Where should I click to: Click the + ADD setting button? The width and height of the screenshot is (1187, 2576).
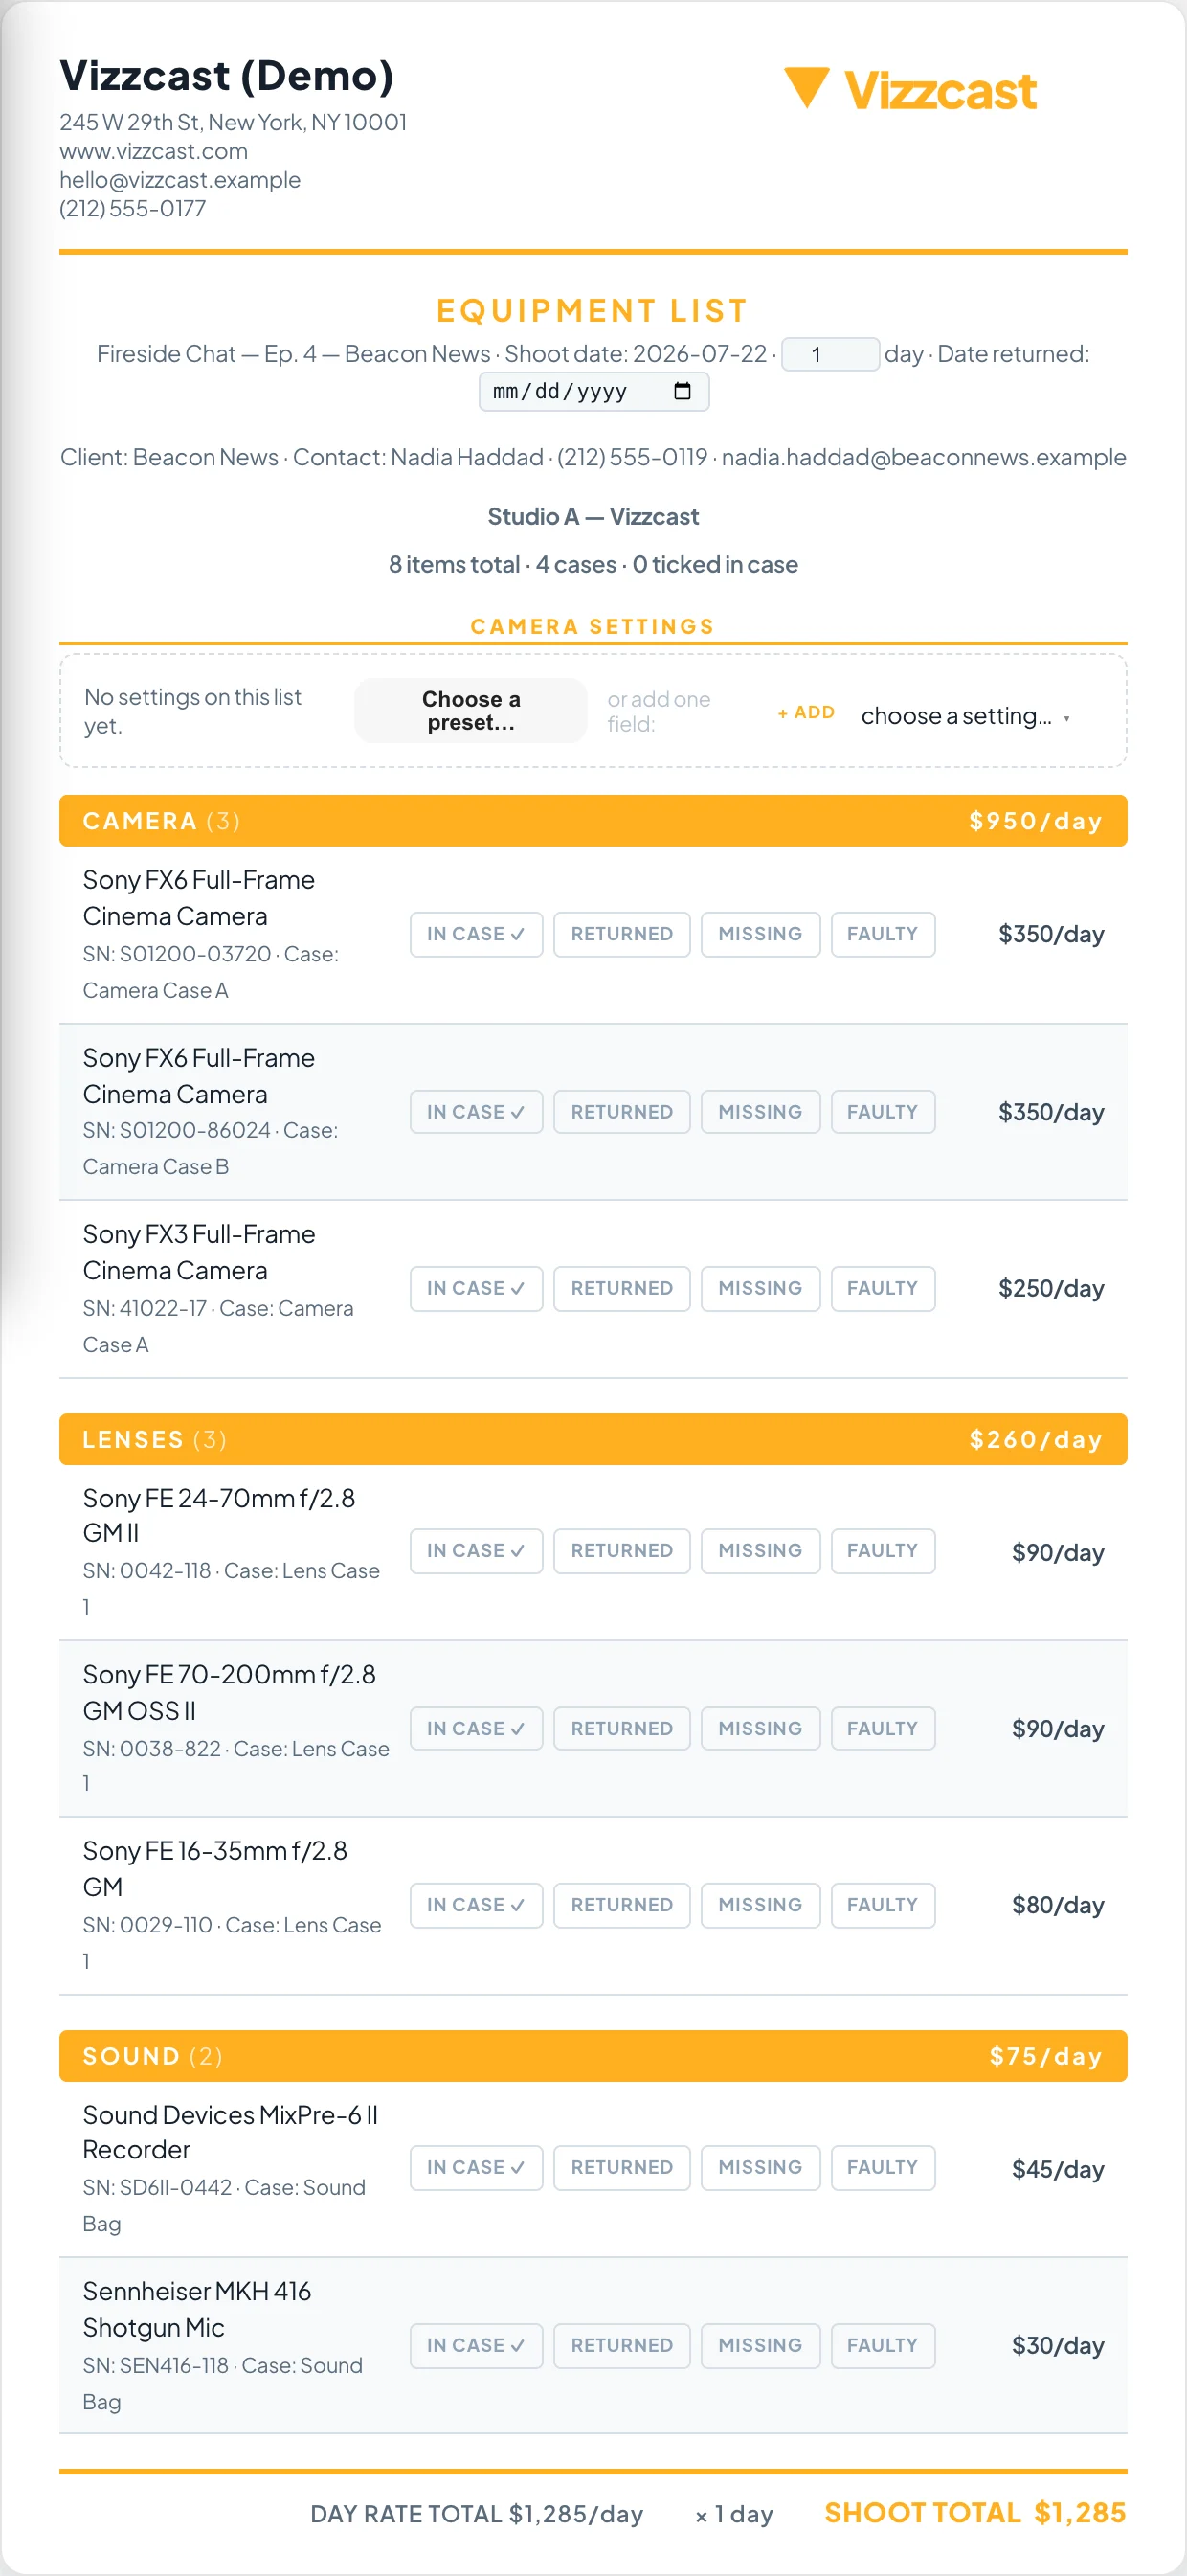(x=806, y=712)
